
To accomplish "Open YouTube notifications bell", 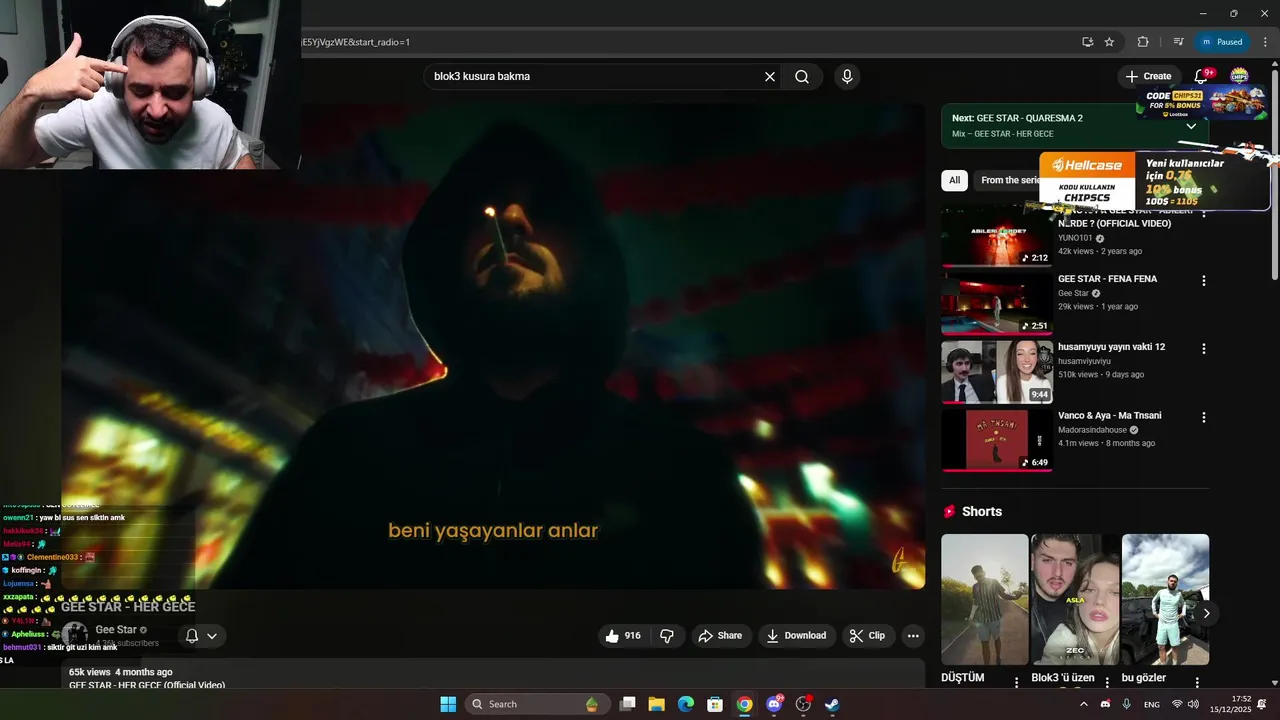I will tap(1202, 76).
